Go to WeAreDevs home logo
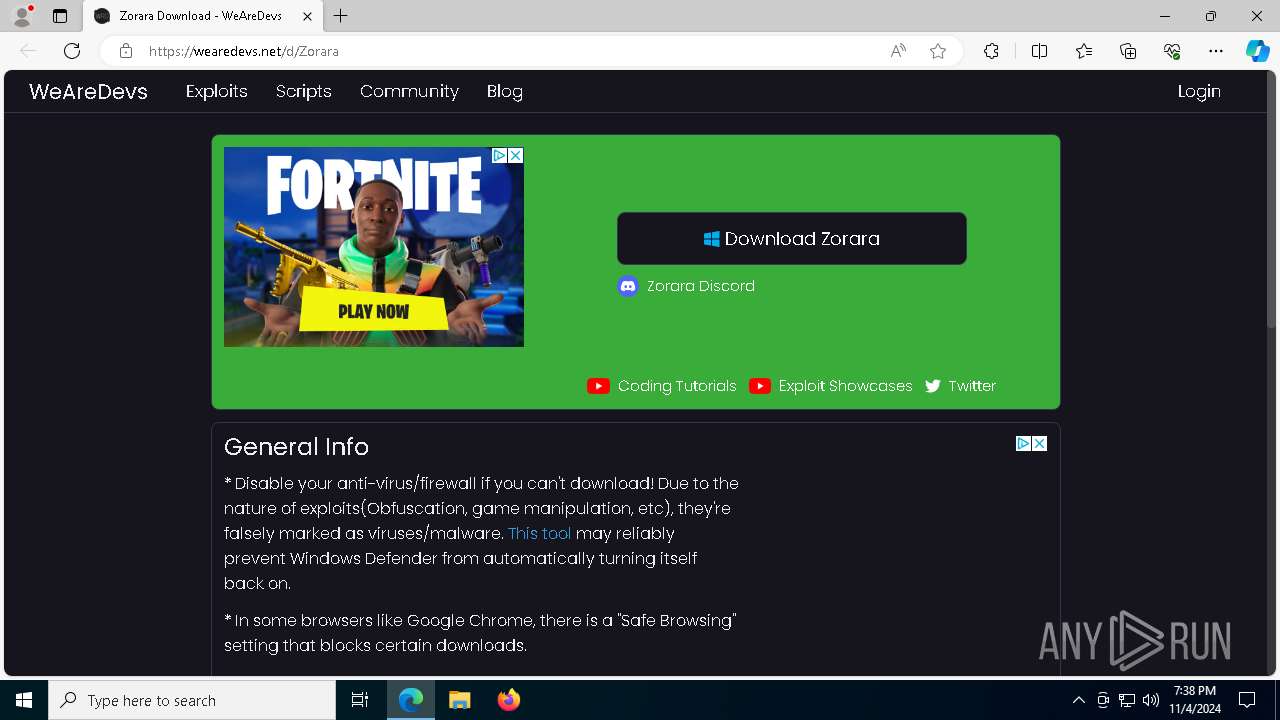Image resolution: width=1280 pixels, height=720 pixels. click(88, 92)
